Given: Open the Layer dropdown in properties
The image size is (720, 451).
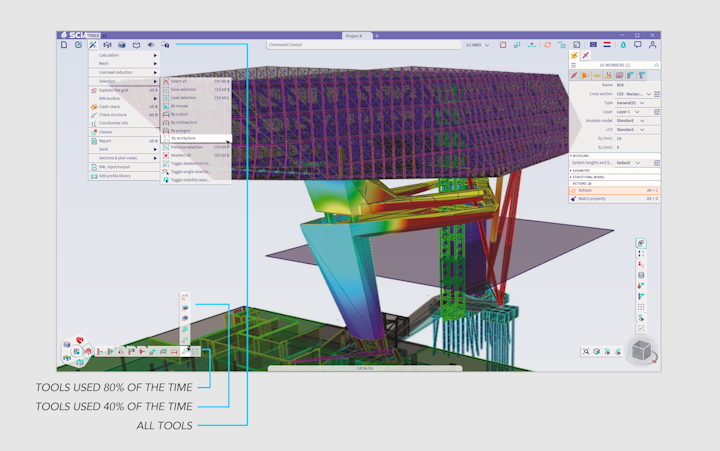Looking at the screenshot, I should [632, 111].
